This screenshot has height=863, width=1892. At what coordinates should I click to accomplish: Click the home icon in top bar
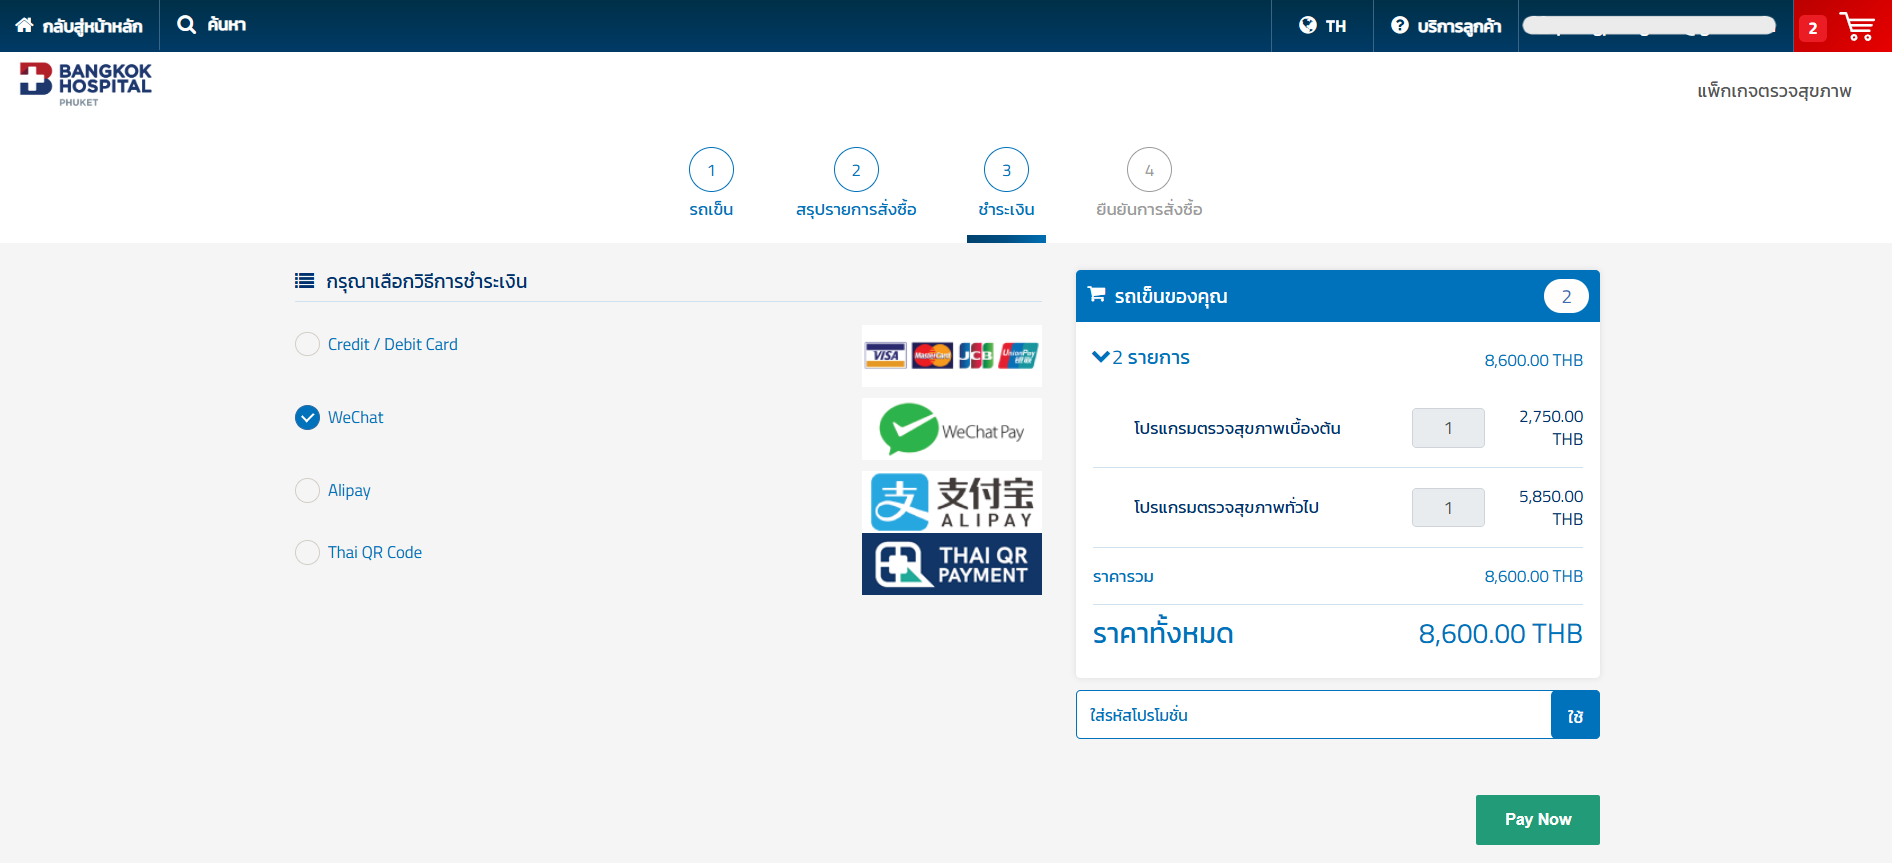coord(24,25)
